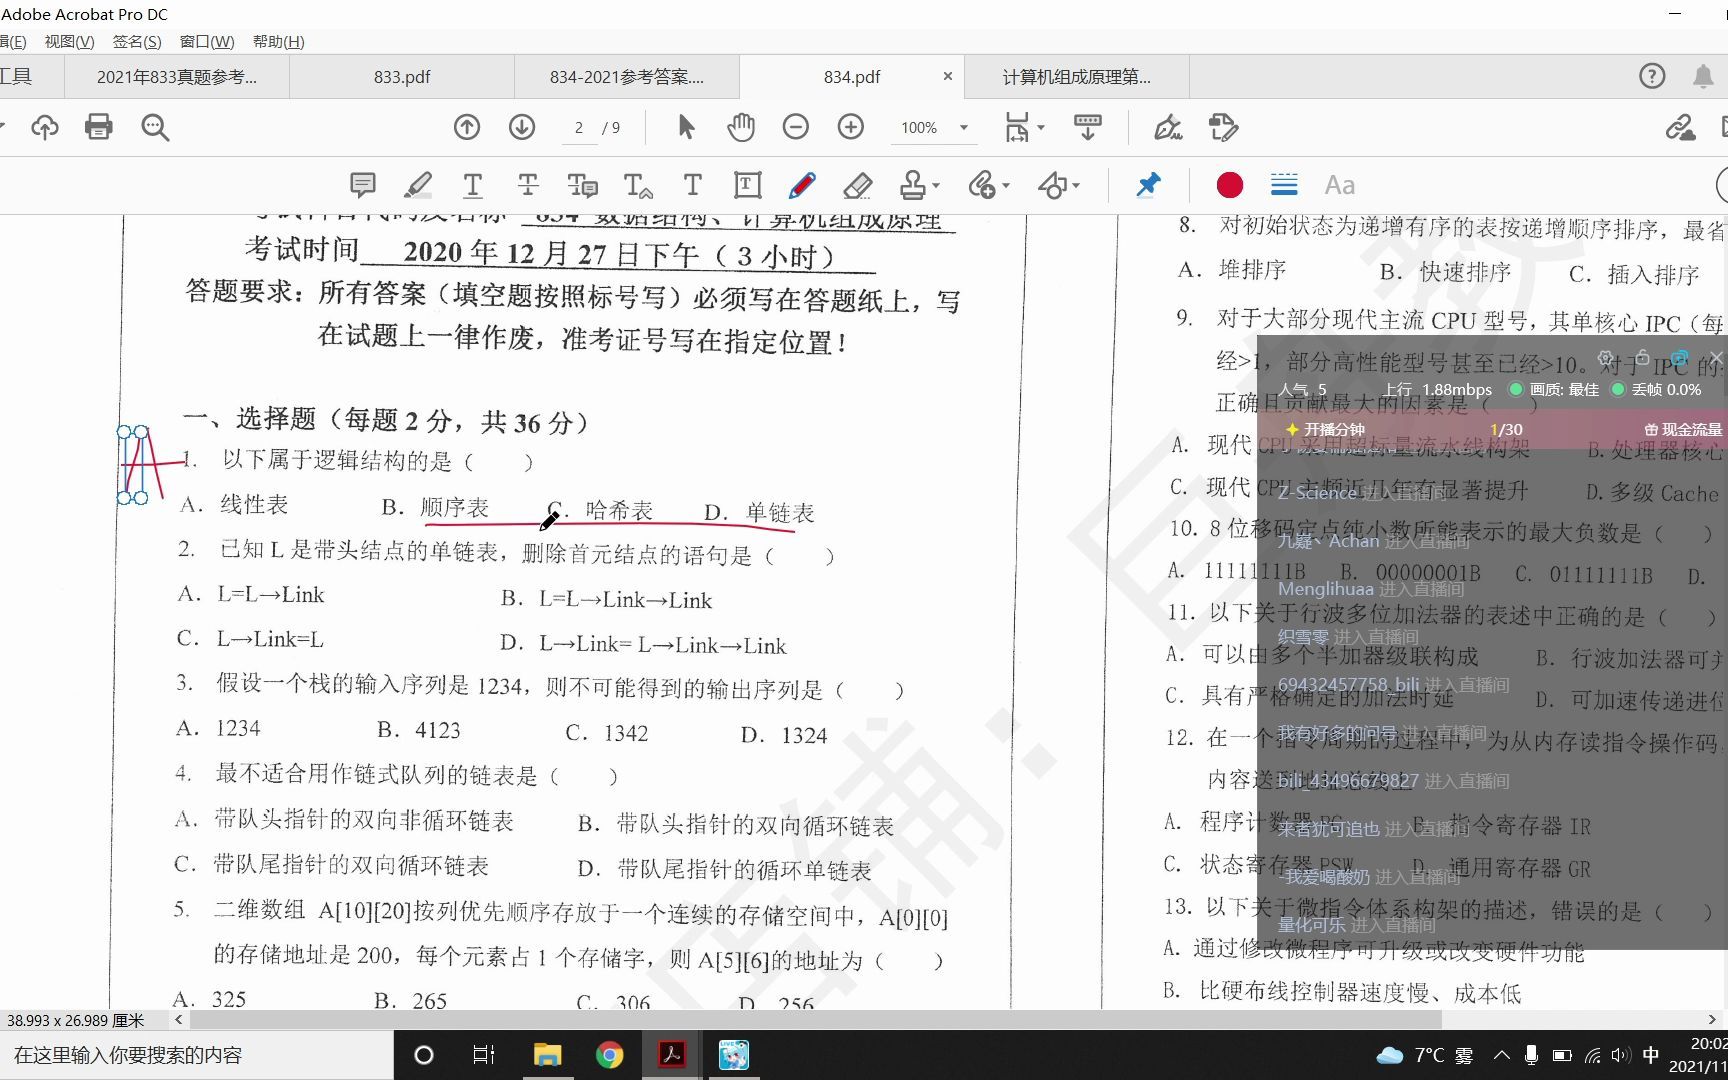
Task: Select the highlight text tool
Action: click(x=418, y=185)
